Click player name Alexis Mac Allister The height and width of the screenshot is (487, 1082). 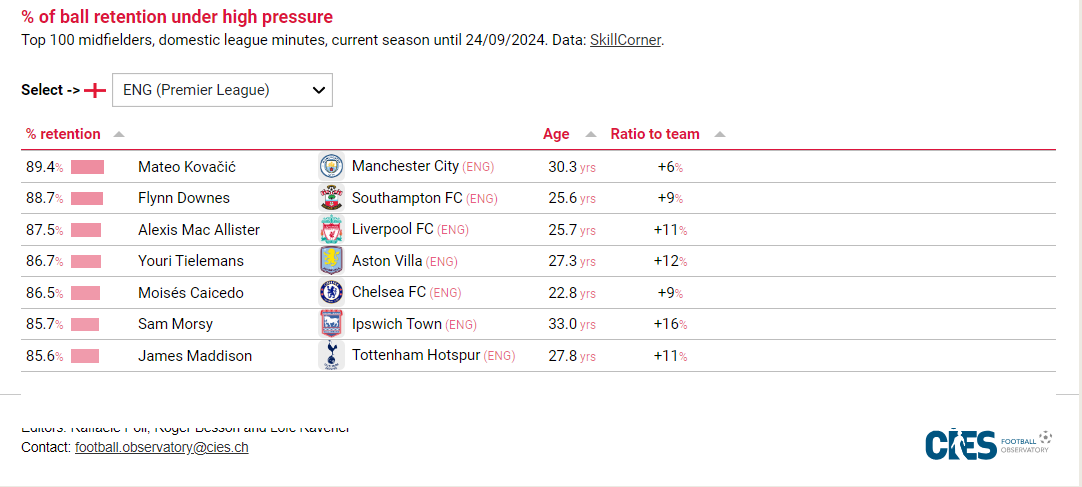[199, 230]
